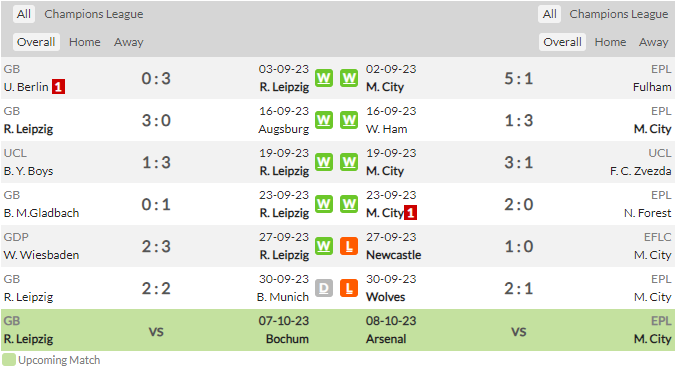This screenshot has height=380, width=676.
Task: Click the grey D badge on the B. Munich row
Action: point(324,288)
